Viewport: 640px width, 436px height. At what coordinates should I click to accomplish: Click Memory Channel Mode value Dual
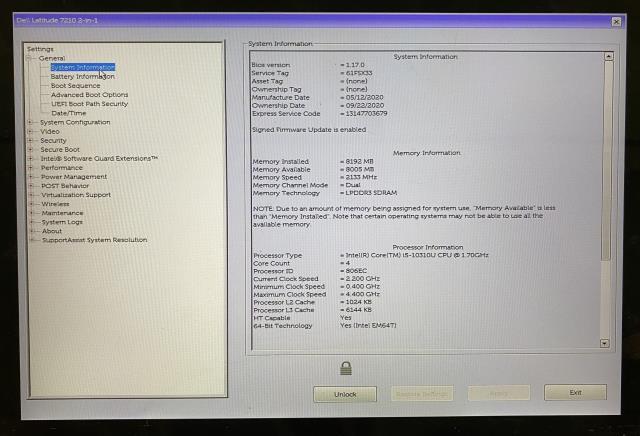click(353, 185)
